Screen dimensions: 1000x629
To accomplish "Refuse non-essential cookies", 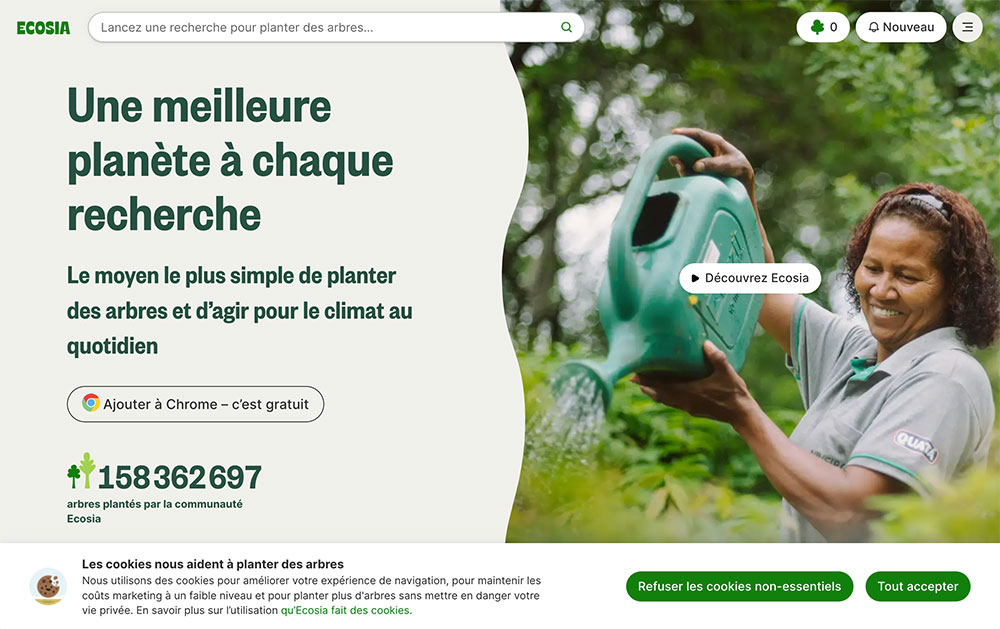I will pyautogui.click(x=739, y=586).
